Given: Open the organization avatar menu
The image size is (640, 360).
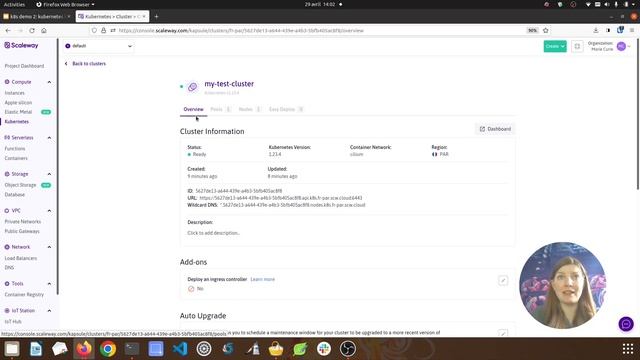Looking at the screenshot, I should [x=621, y=47].
